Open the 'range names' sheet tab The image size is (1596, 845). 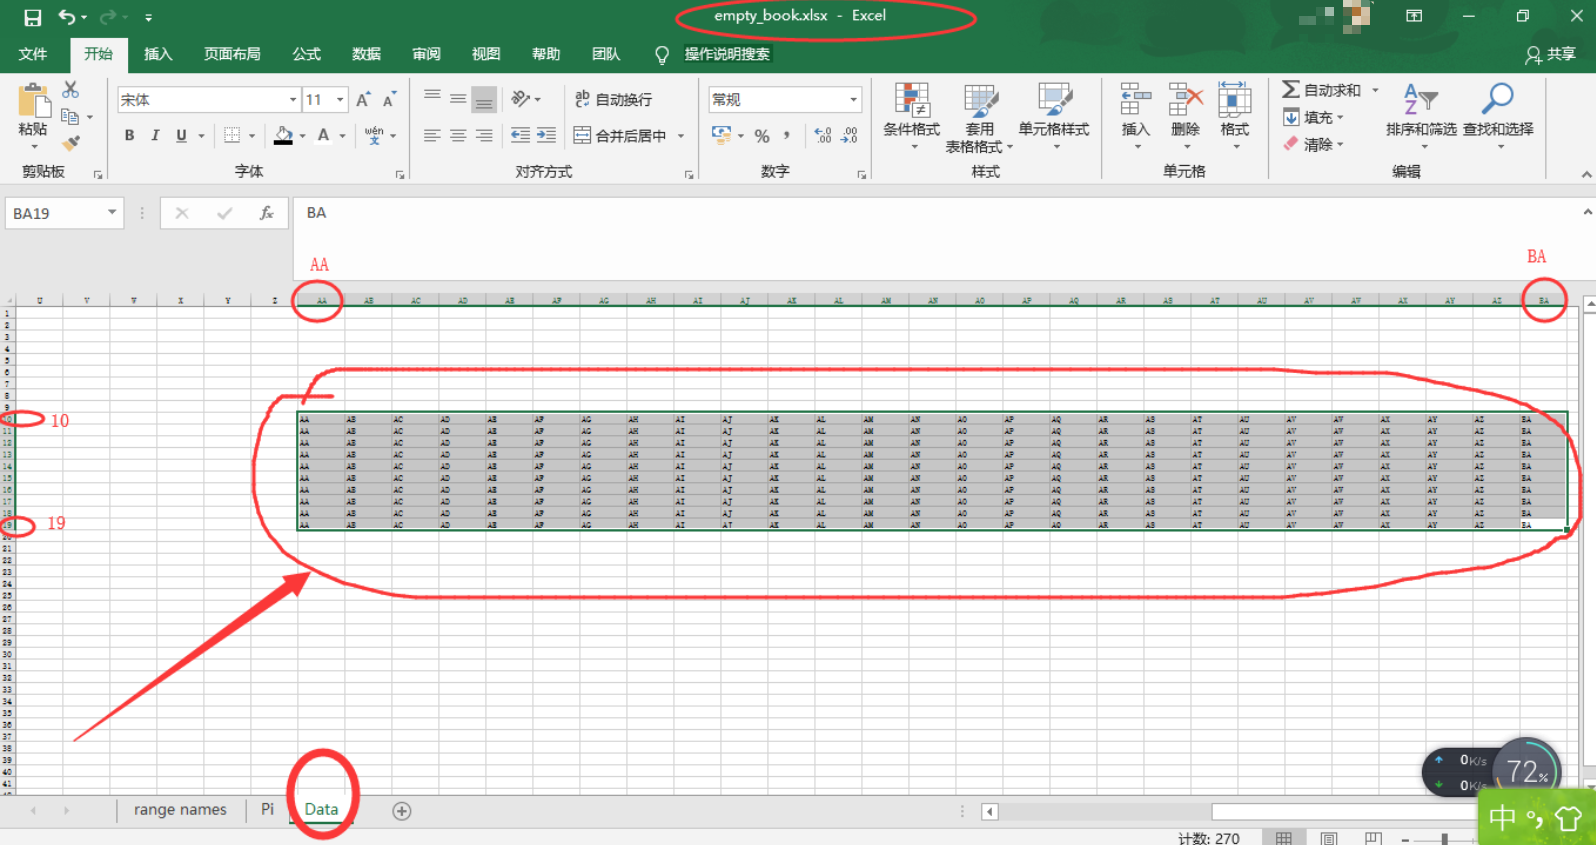point(180,810)
